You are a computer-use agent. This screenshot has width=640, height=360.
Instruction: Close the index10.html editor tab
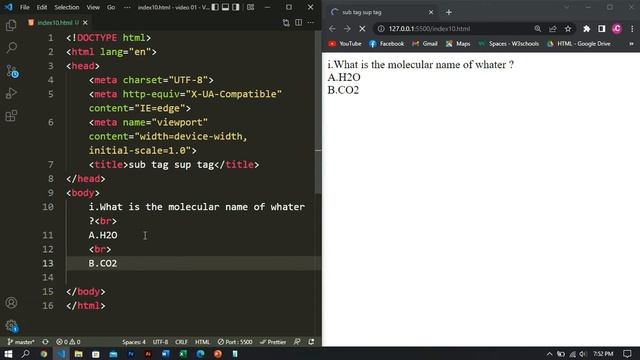tap(85, 23)
